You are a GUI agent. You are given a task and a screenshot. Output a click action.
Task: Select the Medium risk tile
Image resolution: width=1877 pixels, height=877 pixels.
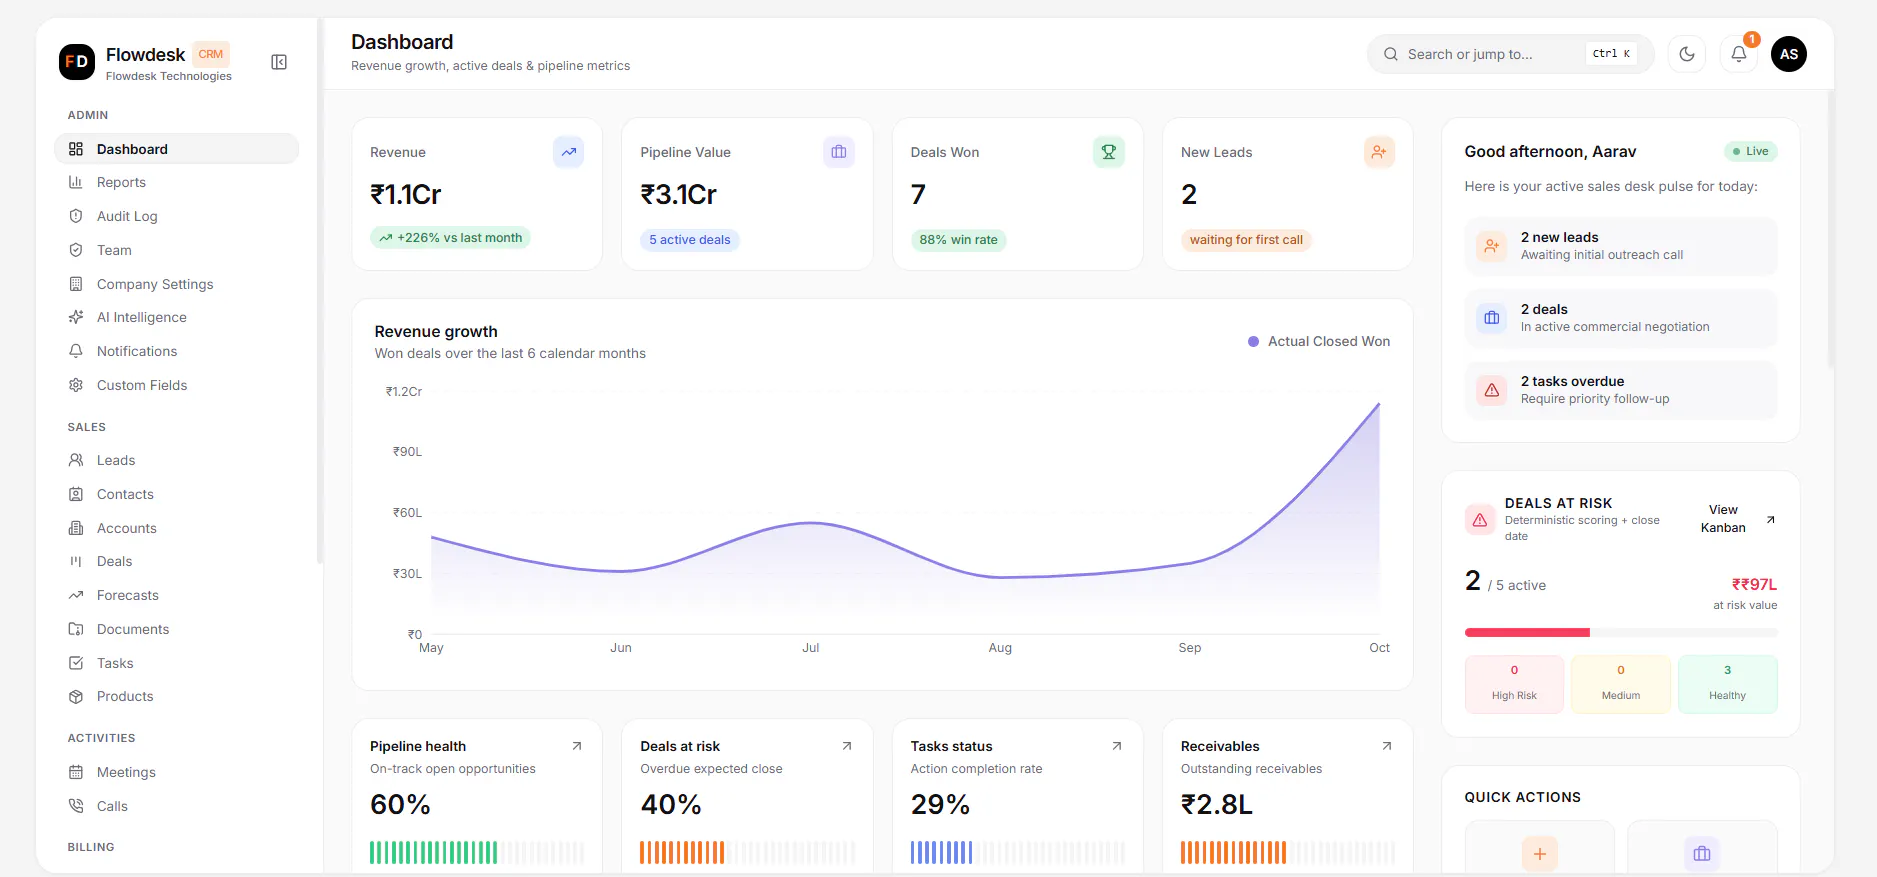1621,684
